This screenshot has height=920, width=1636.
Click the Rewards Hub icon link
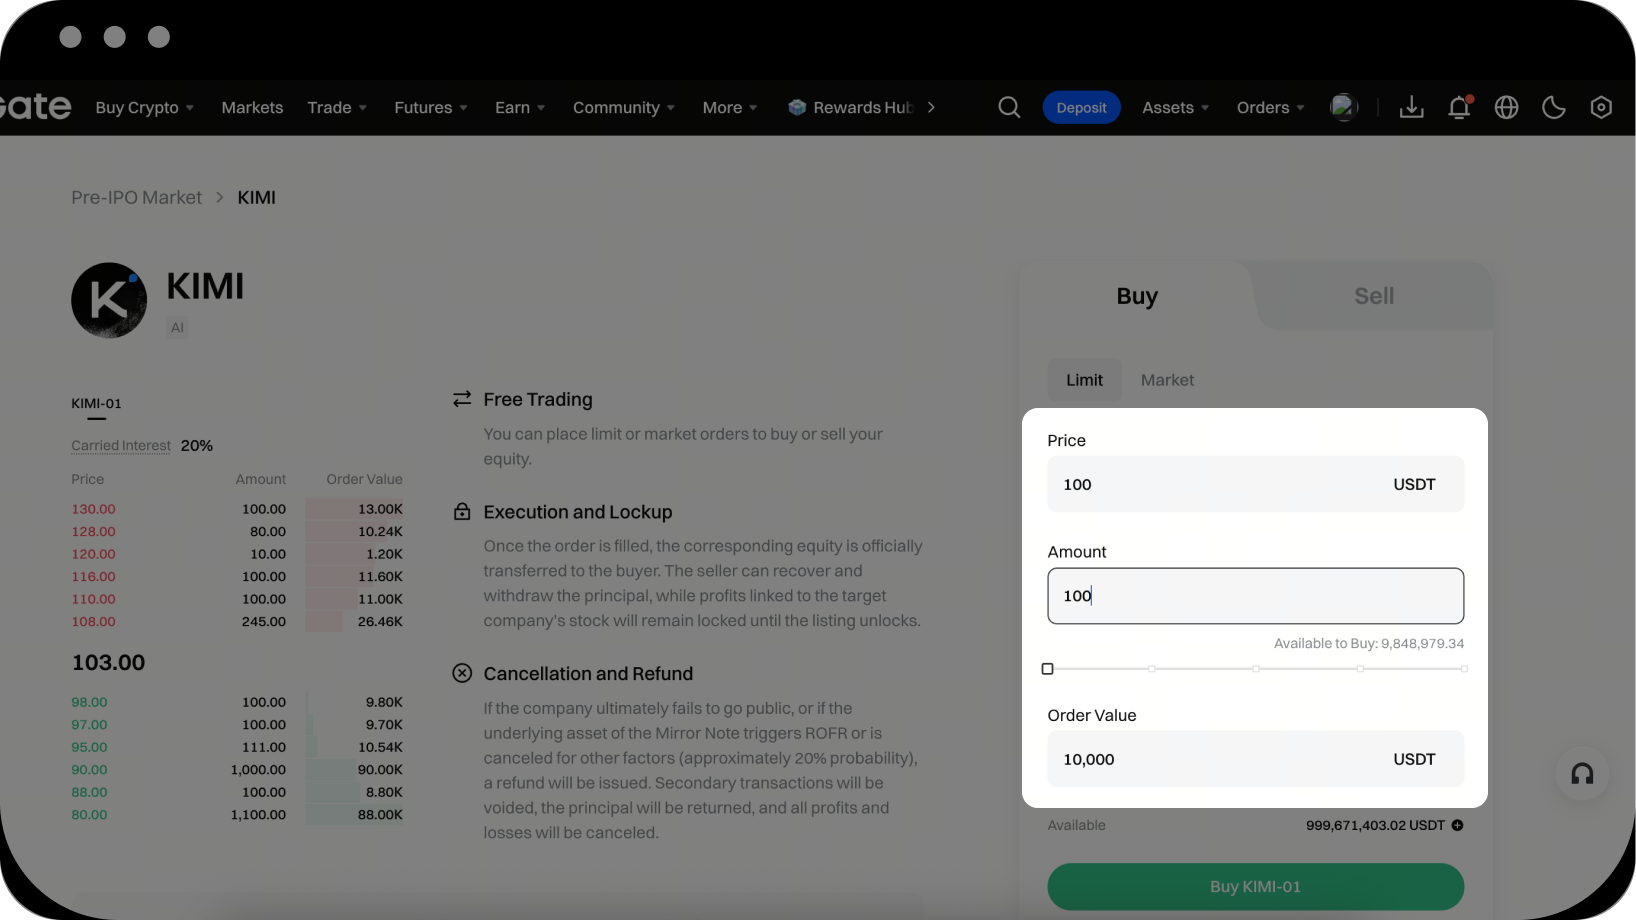point(851,107)
